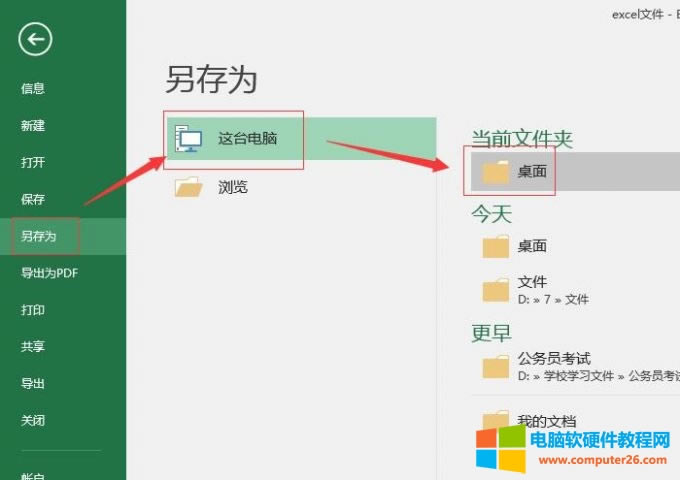The height and width of the screenshot is (480, 680).
Task: Select 导出 from the sidebar
Action: click(33, 383)
